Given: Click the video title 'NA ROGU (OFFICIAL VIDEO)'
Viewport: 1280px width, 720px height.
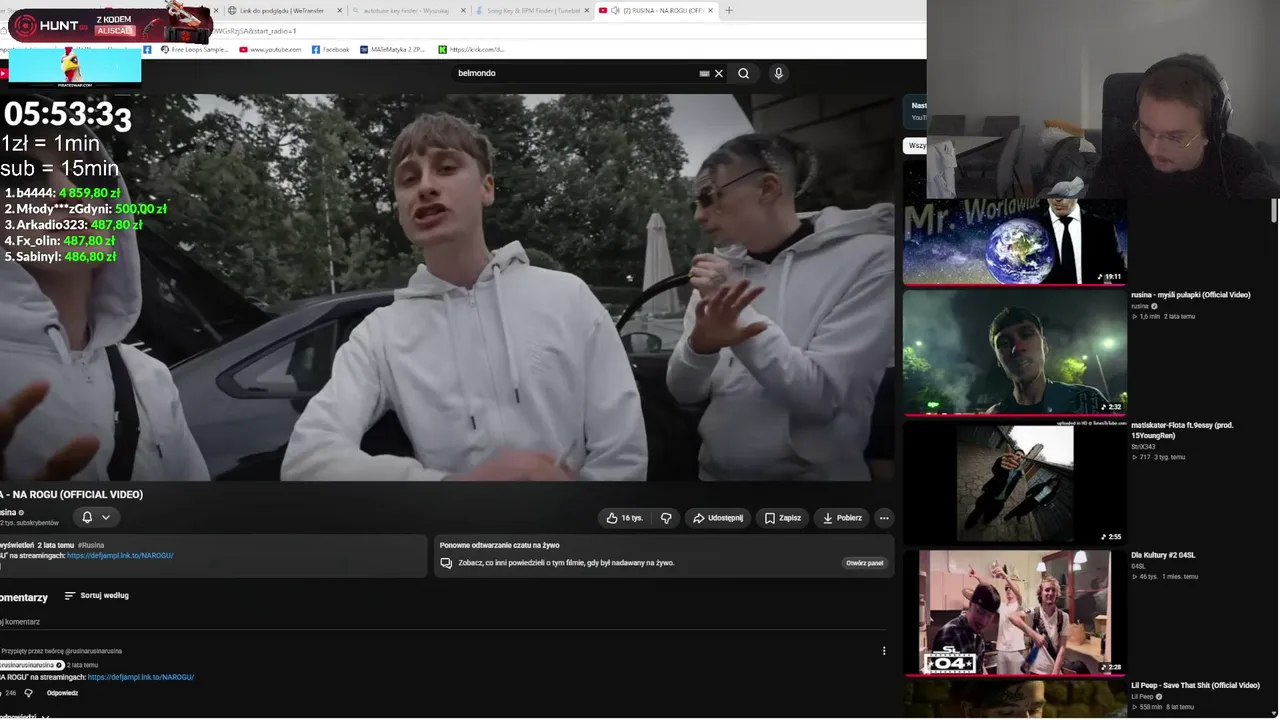Looking at the screenshot, I should [78, 494].
